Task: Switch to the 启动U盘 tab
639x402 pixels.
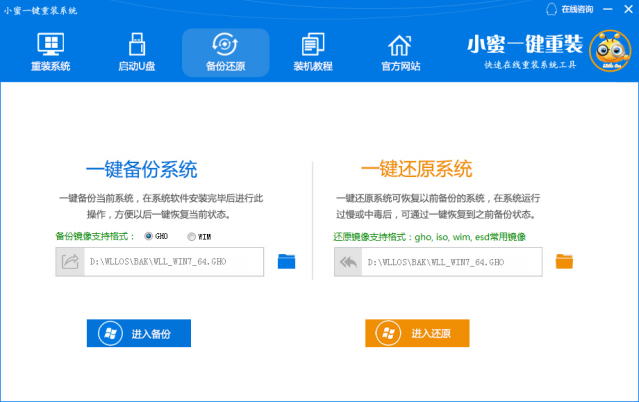Action: (137, 53)
